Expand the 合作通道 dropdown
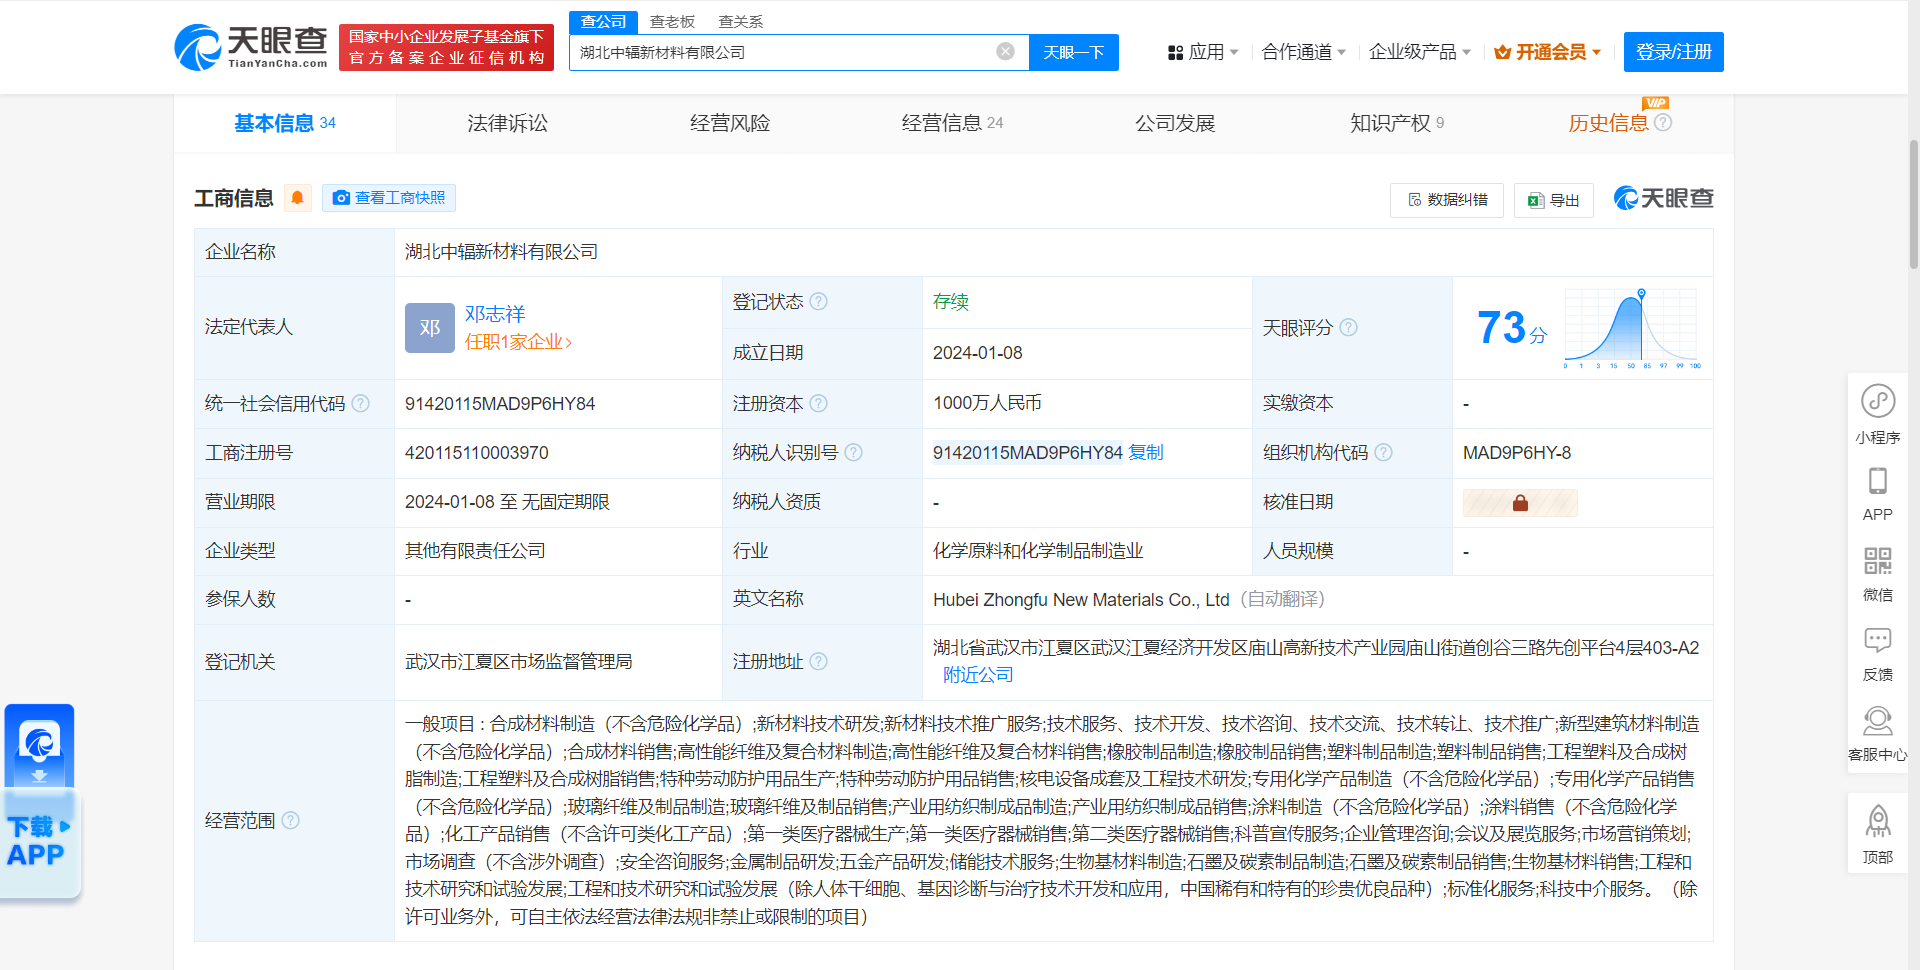The width and height of the screenshot is (1920, 970). pyautogui.click(x=1303, y=52)
